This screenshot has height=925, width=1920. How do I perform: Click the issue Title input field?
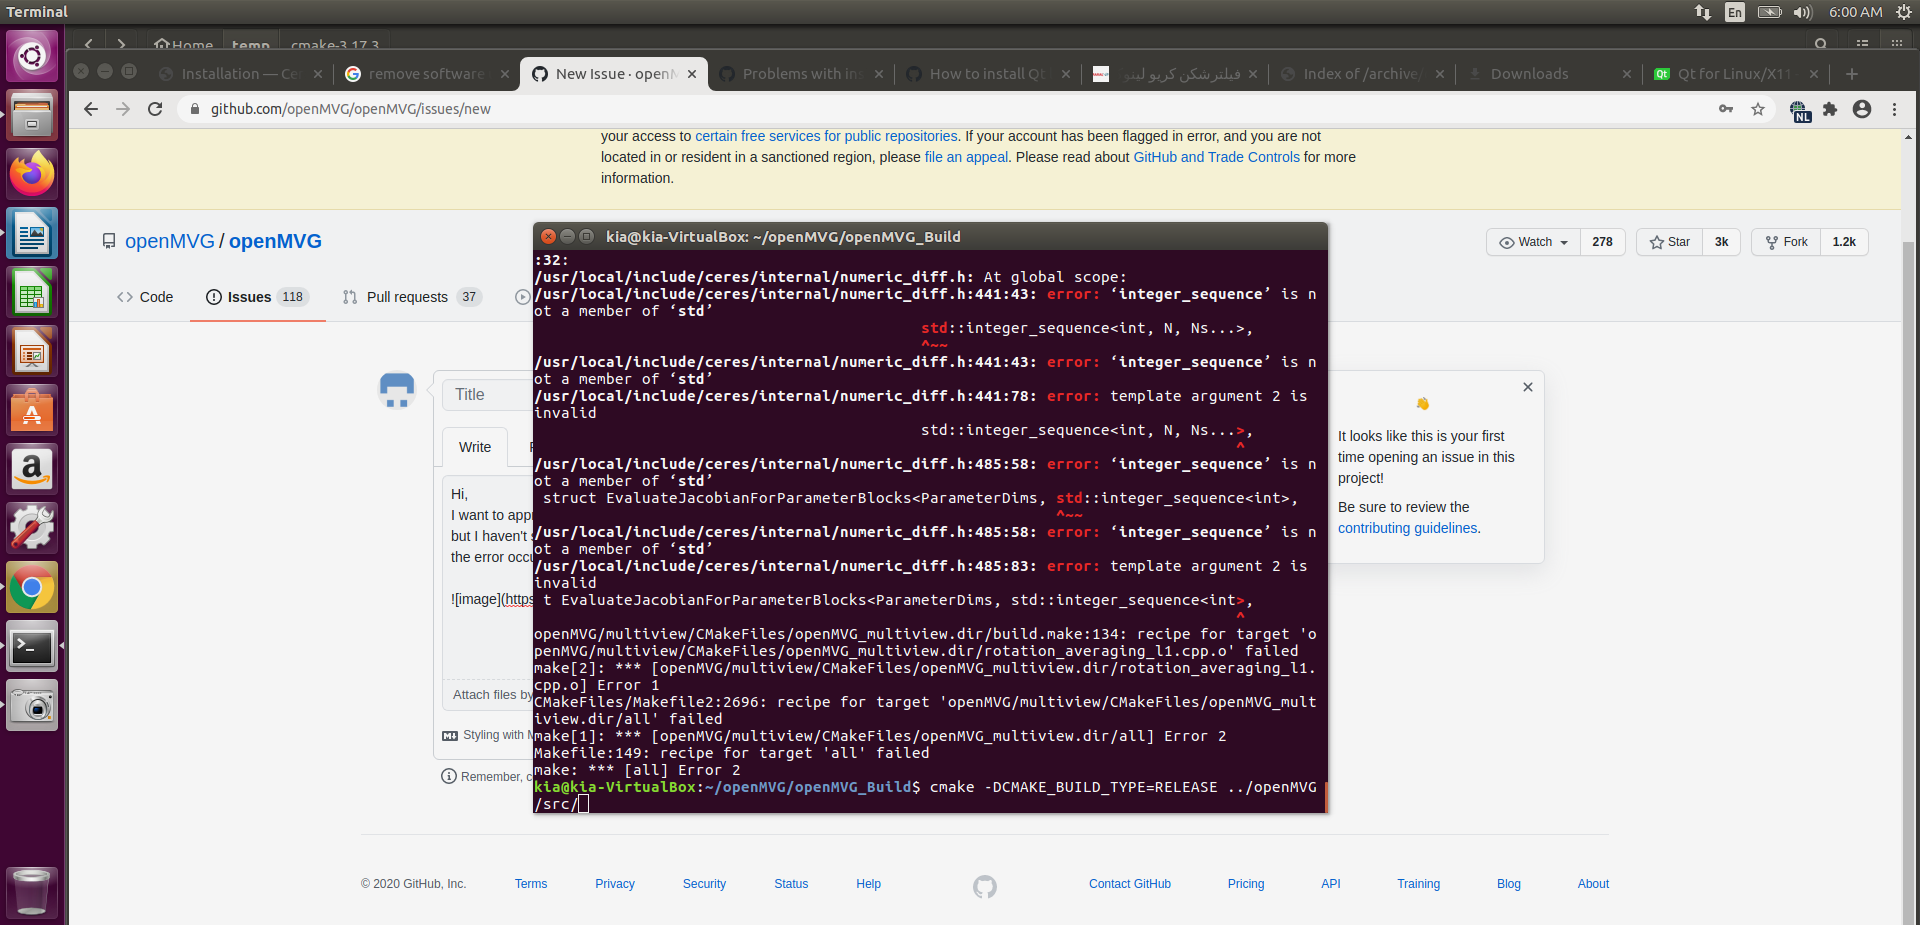[489, 394]
